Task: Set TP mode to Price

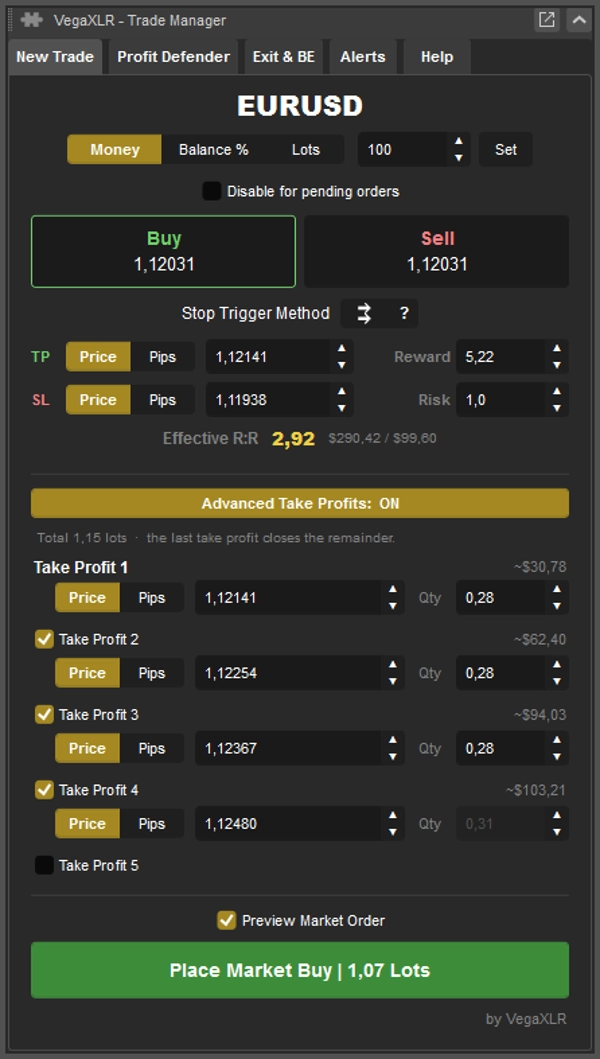Action: coord(98,357)
